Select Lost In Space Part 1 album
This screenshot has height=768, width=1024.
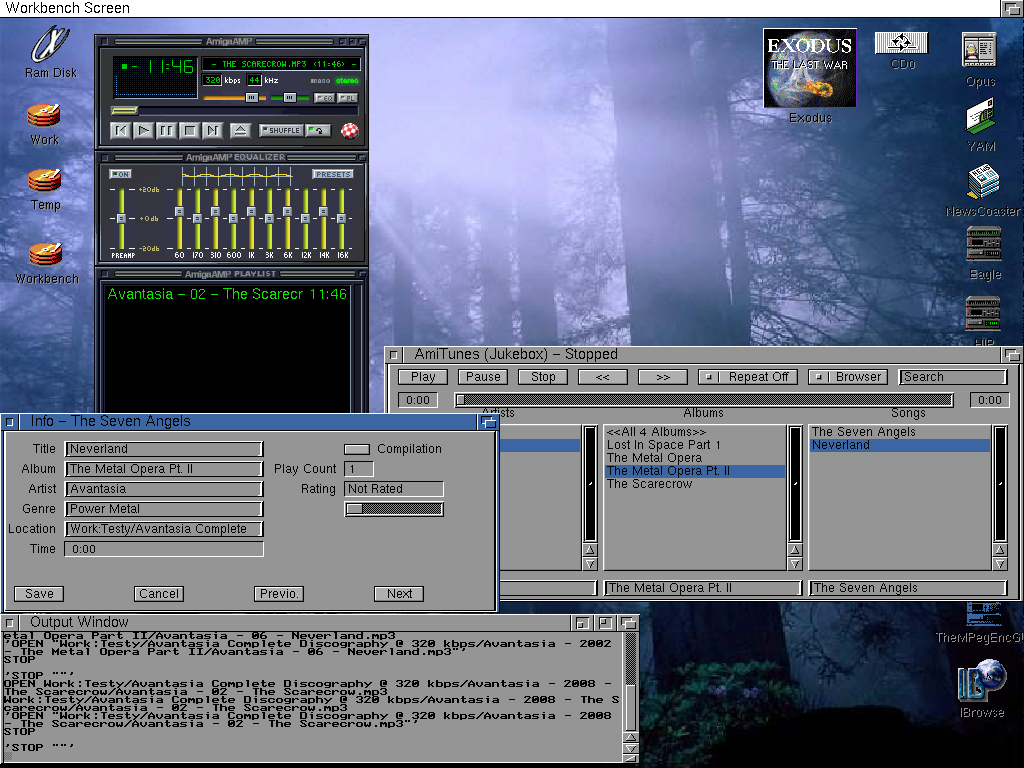pos(695,445)
